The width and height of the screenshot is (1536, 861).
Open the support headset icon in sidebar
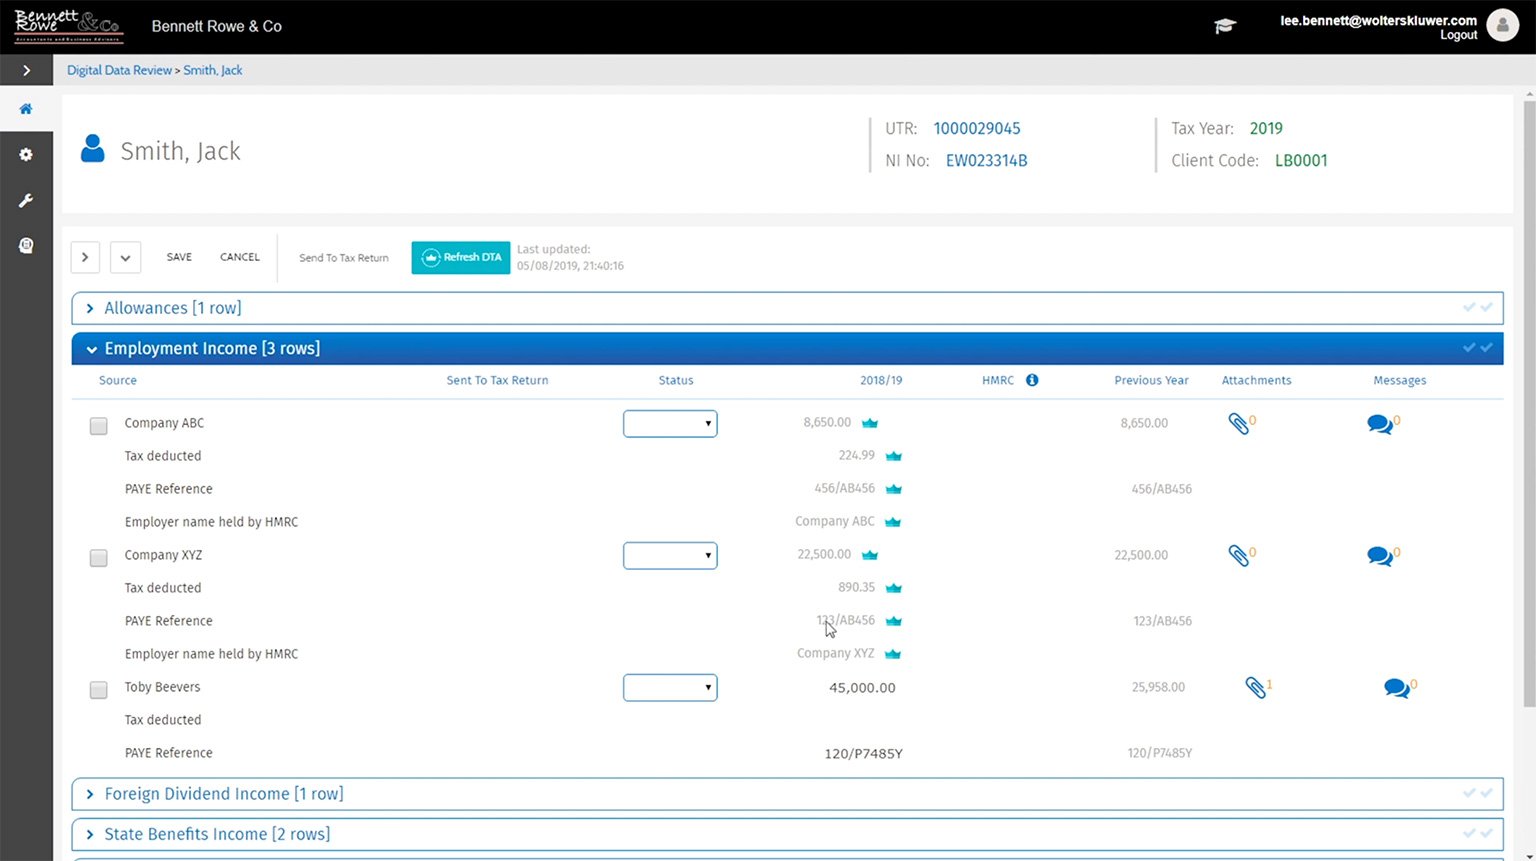coord(26,245)
